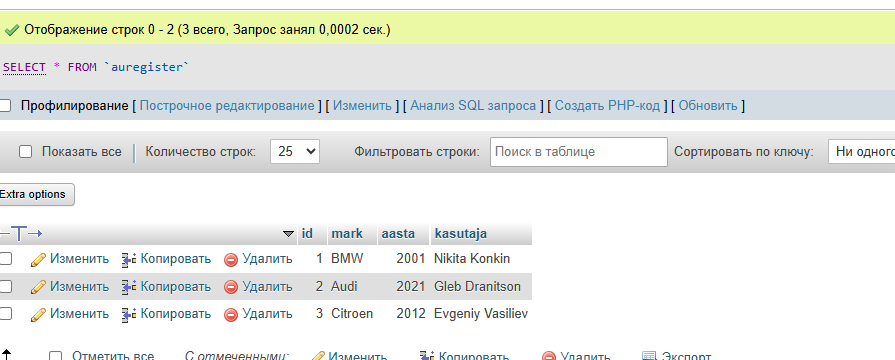Sort table by mark column header
The height and width of the screenshot is (360, 895).
(x=347, y=234)
